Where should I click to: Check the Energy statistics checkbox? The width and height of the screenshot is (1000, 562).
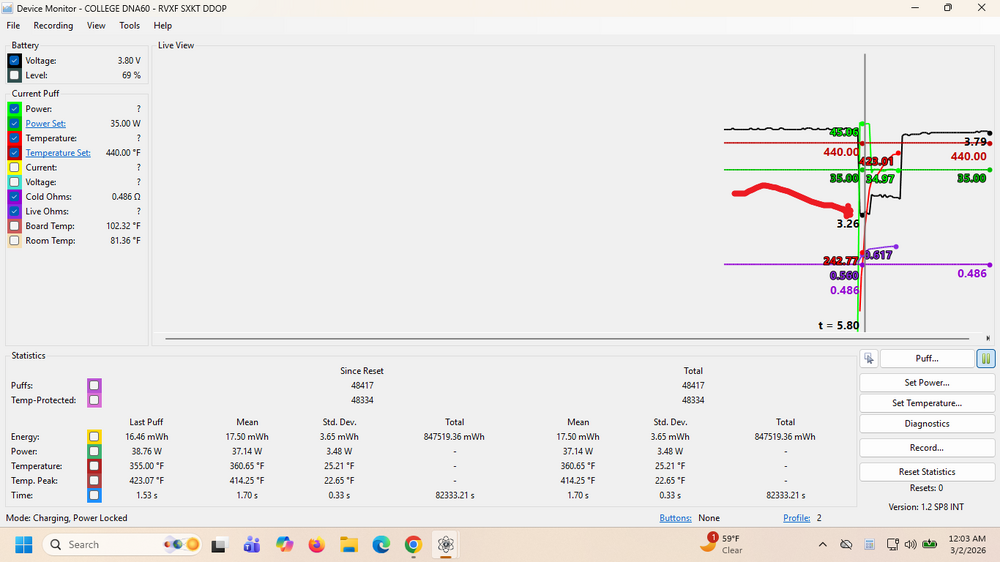94,436
